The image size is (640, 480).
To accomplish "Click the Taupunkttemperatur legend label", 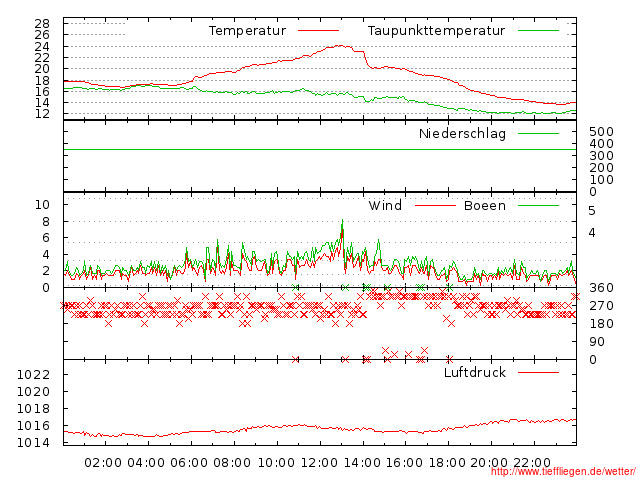I will tap(436, 31).
